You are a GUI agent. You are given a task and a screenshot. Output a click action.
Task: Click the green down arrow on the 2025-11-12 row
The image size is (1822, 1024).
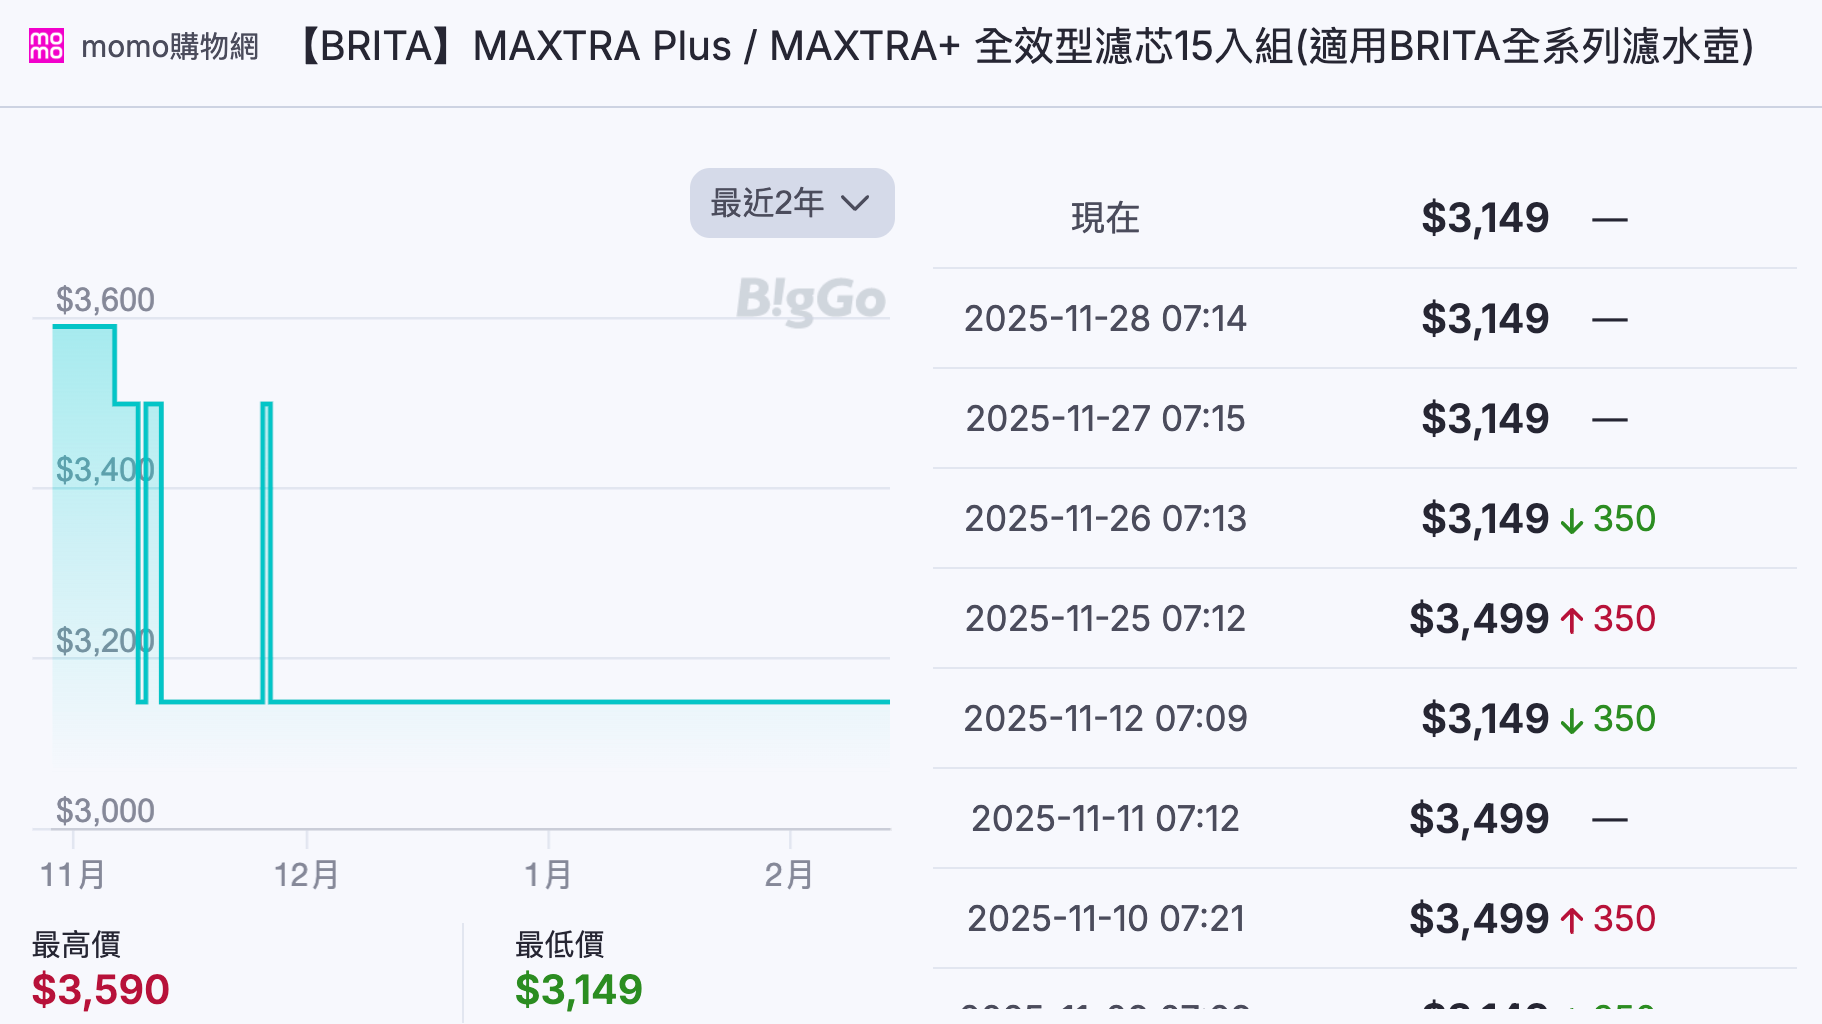pyautogui.click(x=1572, y=718)
